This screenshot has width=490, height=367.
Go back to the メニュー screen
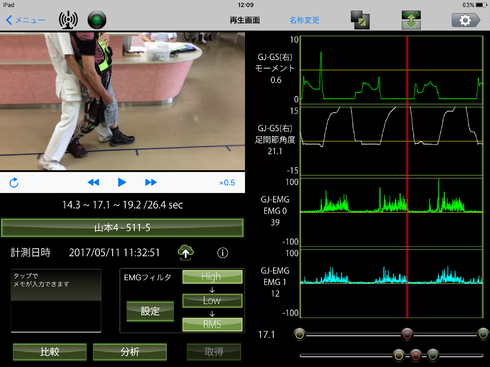[x=25, y=20]
